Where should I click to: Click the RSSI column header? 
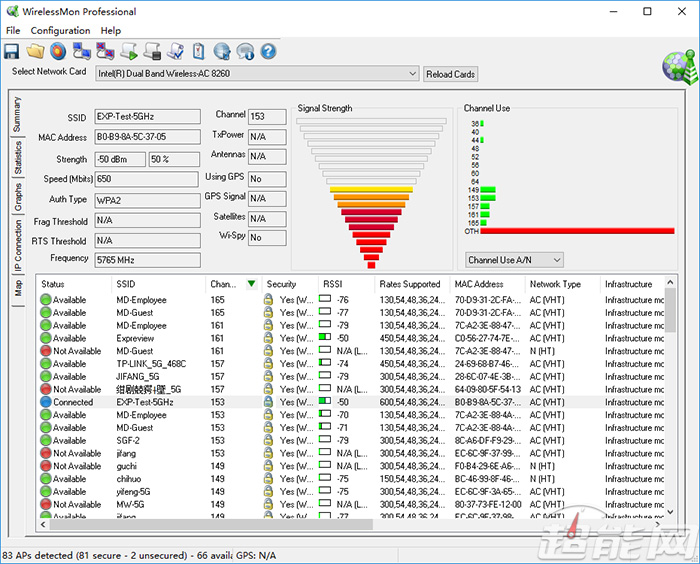[x=333, y=285]
